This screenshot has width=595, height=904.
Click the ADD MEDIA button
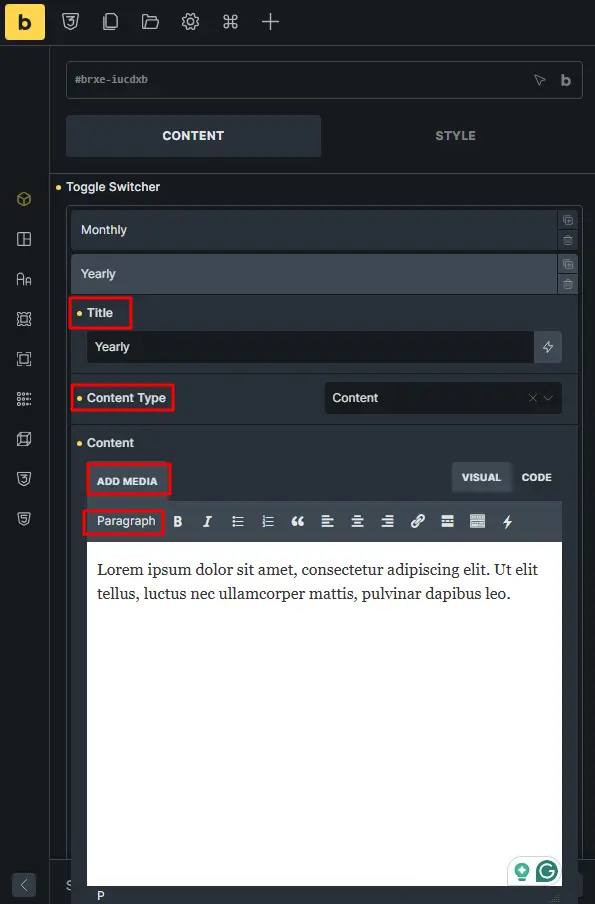[x=127, y=481]
